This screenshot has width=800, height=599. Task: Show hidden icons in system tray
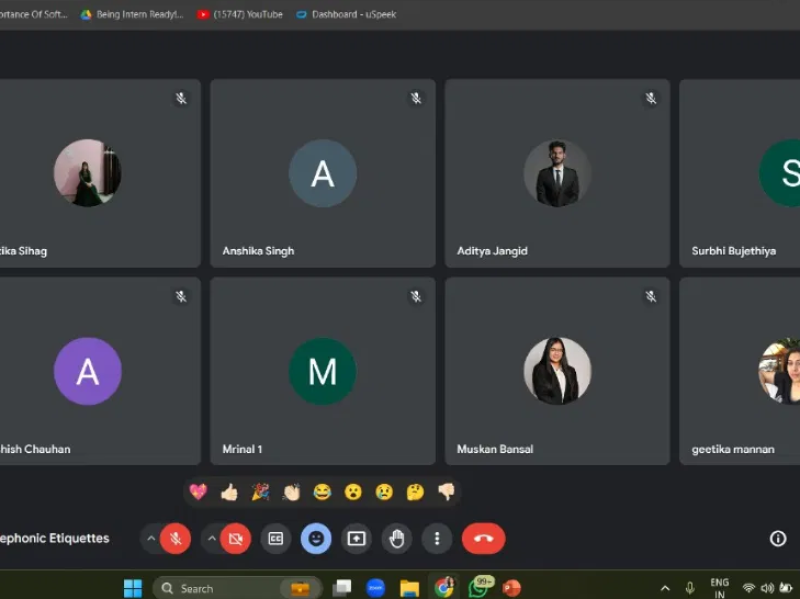pos(665,588)
